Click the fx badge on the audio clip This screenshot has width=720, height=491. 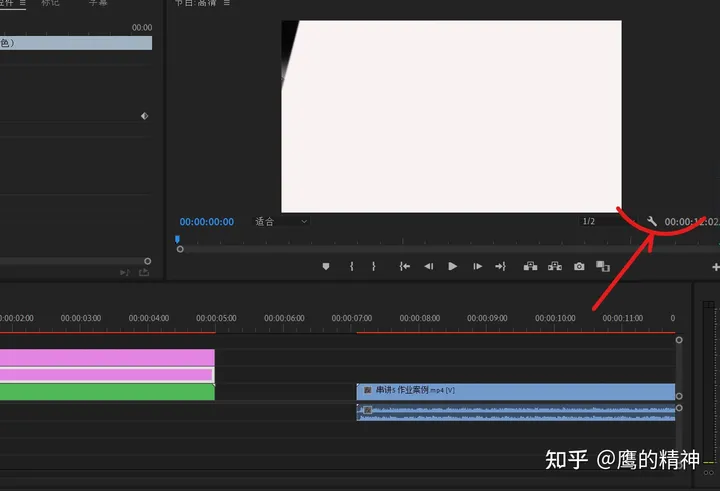tap(367, 410)
